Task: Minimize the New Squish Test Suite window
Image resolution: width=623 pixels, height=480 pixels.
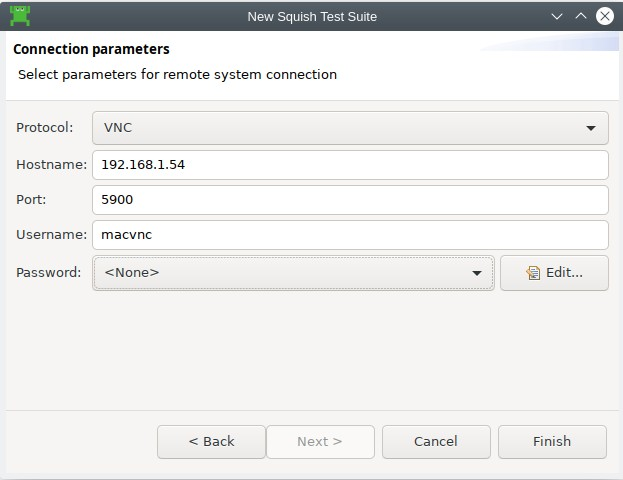Action: 558,16
